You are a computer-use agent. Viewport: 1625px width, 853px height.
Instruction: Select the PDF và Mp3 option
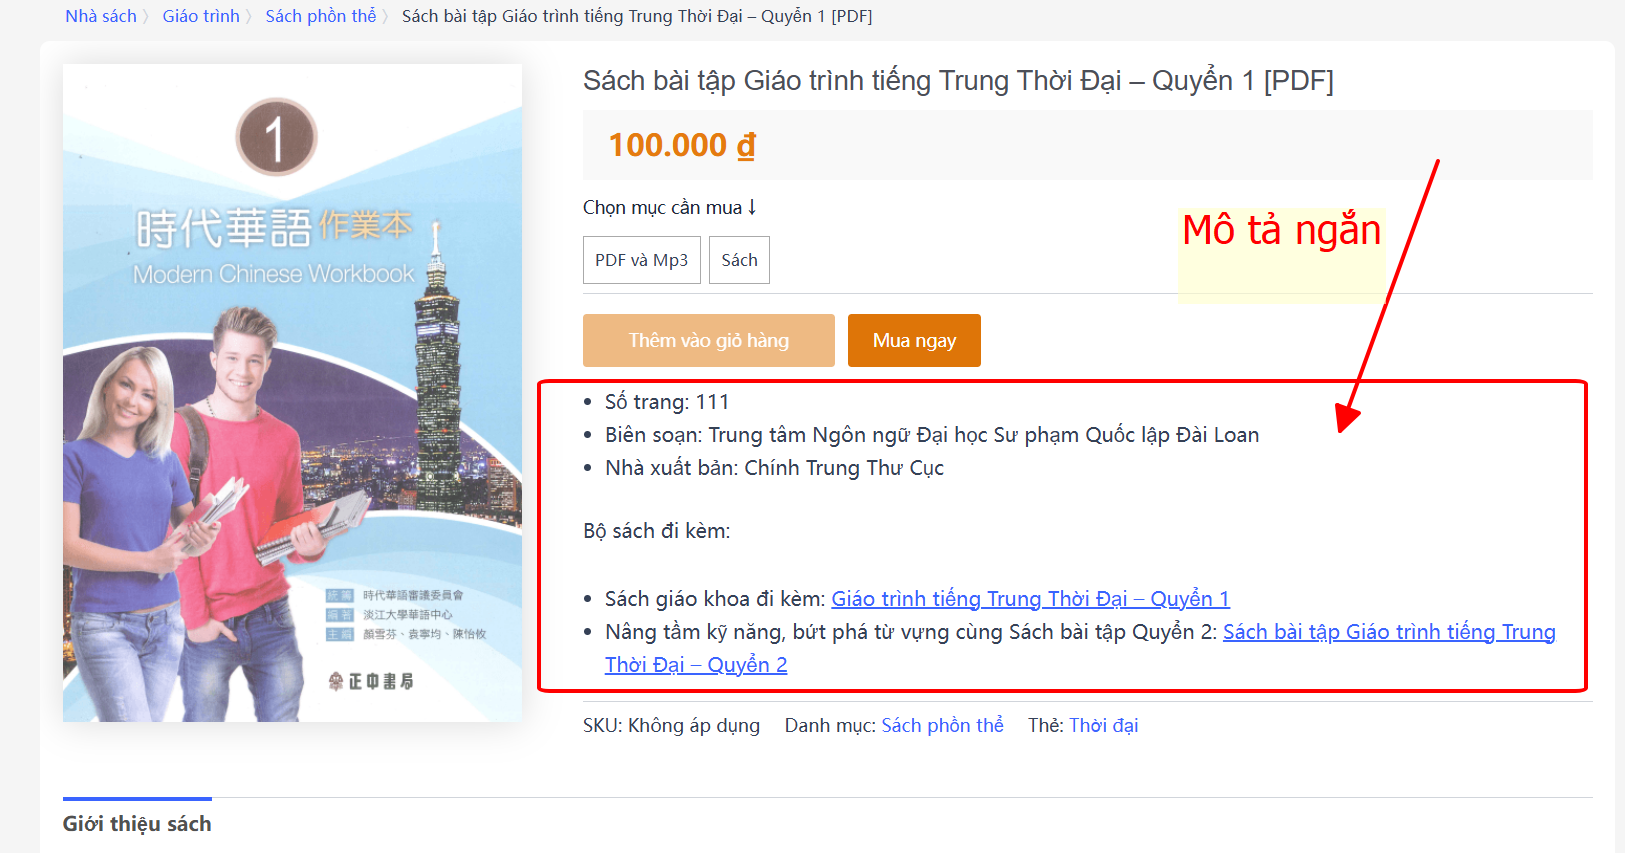click(x=642, y=260)
